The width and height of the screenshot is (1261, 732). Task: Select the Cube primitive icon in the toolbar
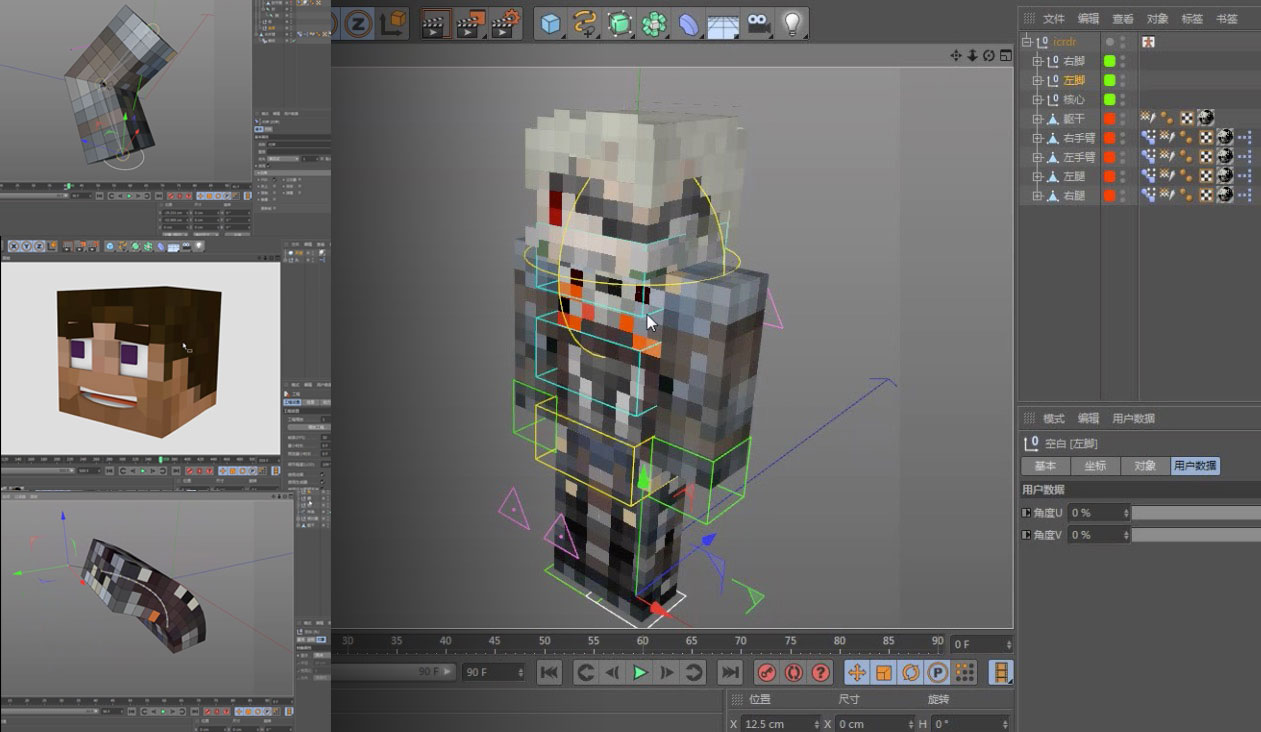tap(550, 24)
